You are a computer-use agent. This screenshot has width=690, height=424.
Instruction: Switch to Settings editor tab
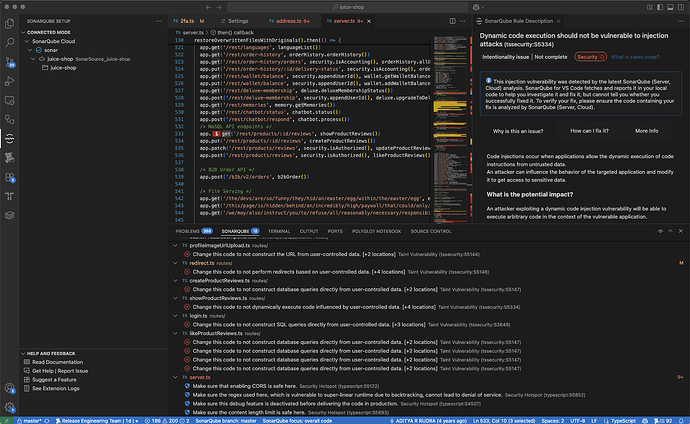(238, 21)
